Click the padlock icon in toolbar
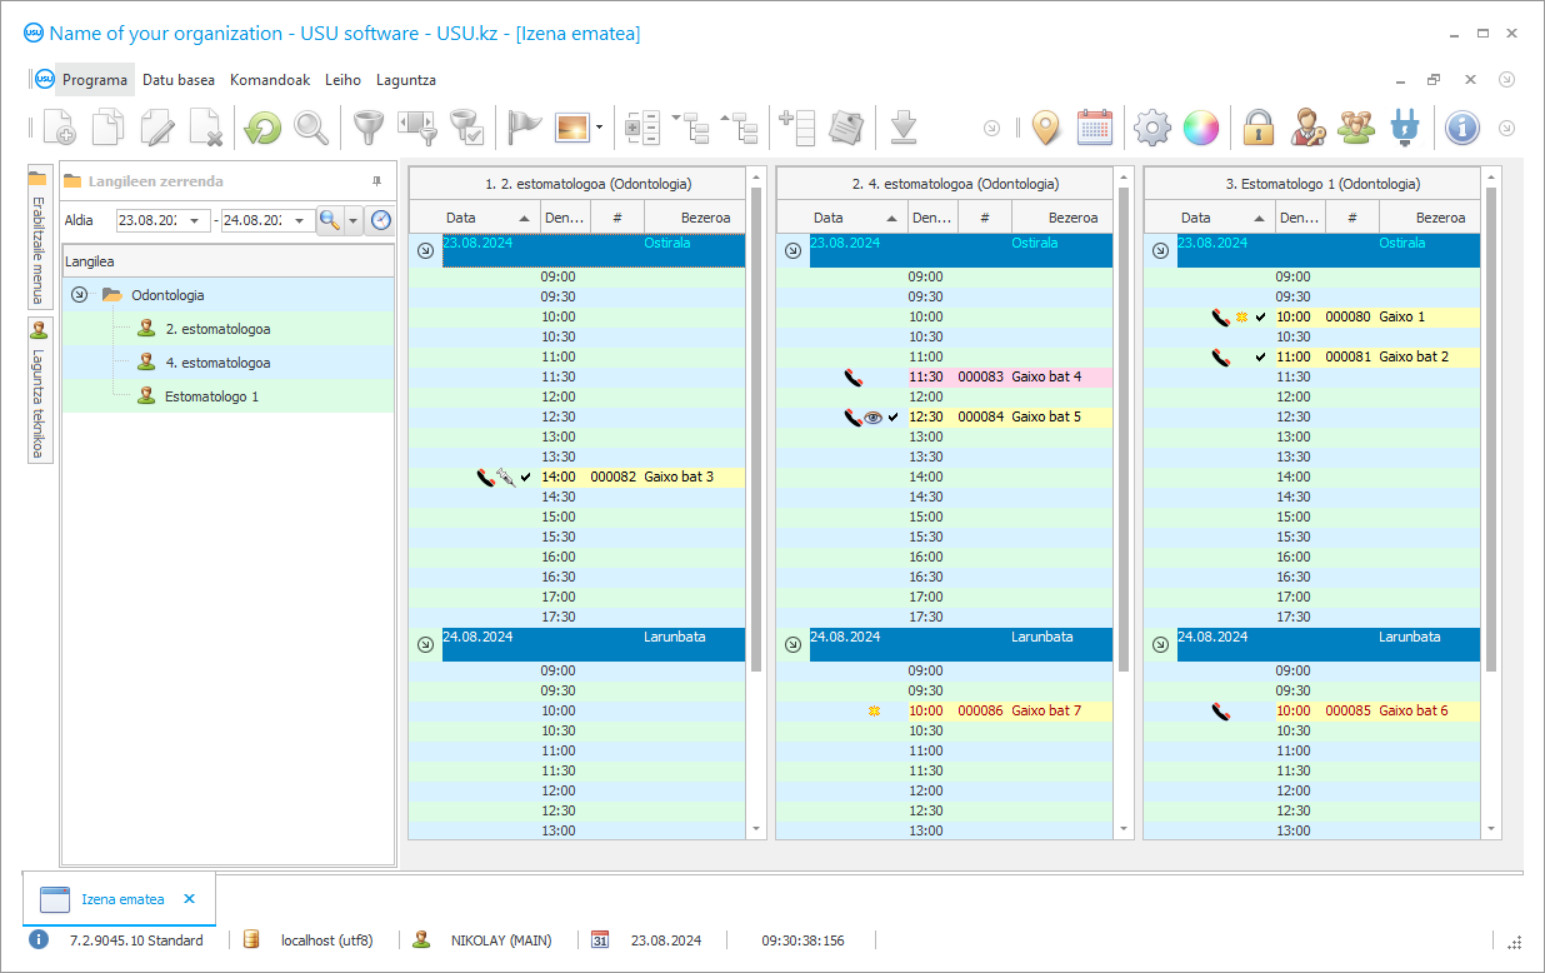The height and width of the screenshot is (973, 1545). (1258, 128)
